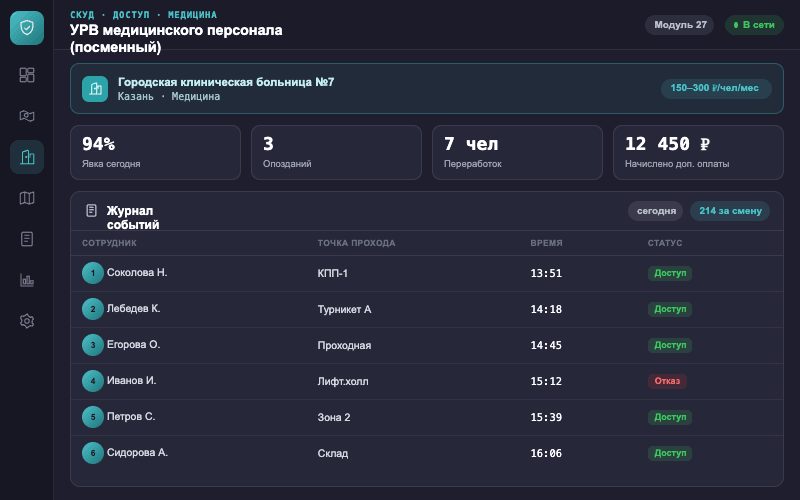
Task: Click avatar badge 6 for Сидорова А.
Action: [93, 453]
